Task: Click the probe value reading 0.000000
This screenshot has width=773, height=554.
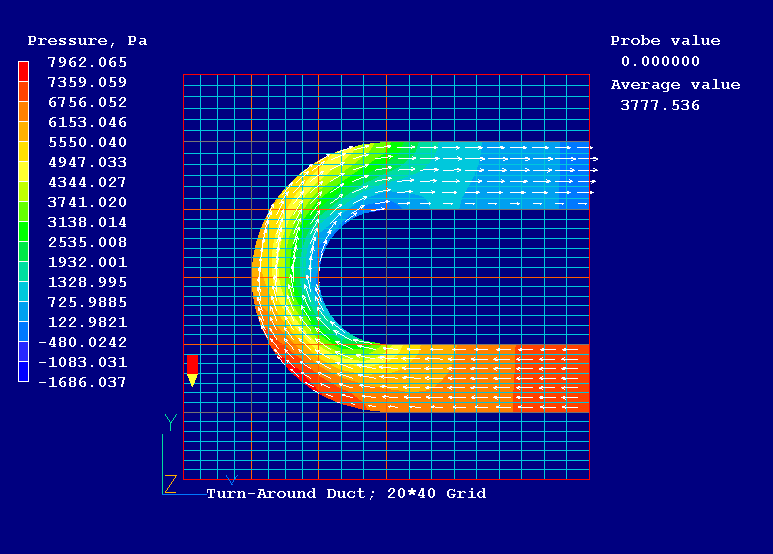Action: click(x=660, y=61)
